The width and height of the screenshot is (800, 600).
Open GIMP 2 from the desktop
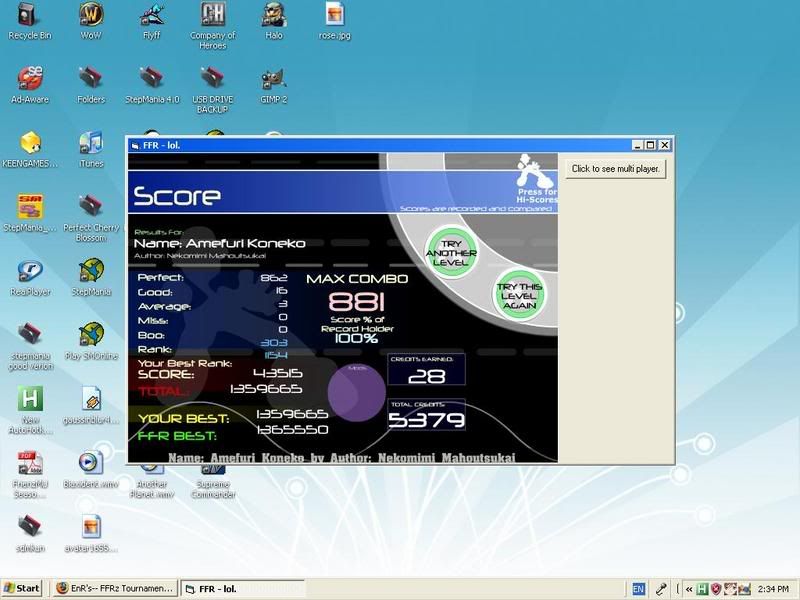click(273, 78)
